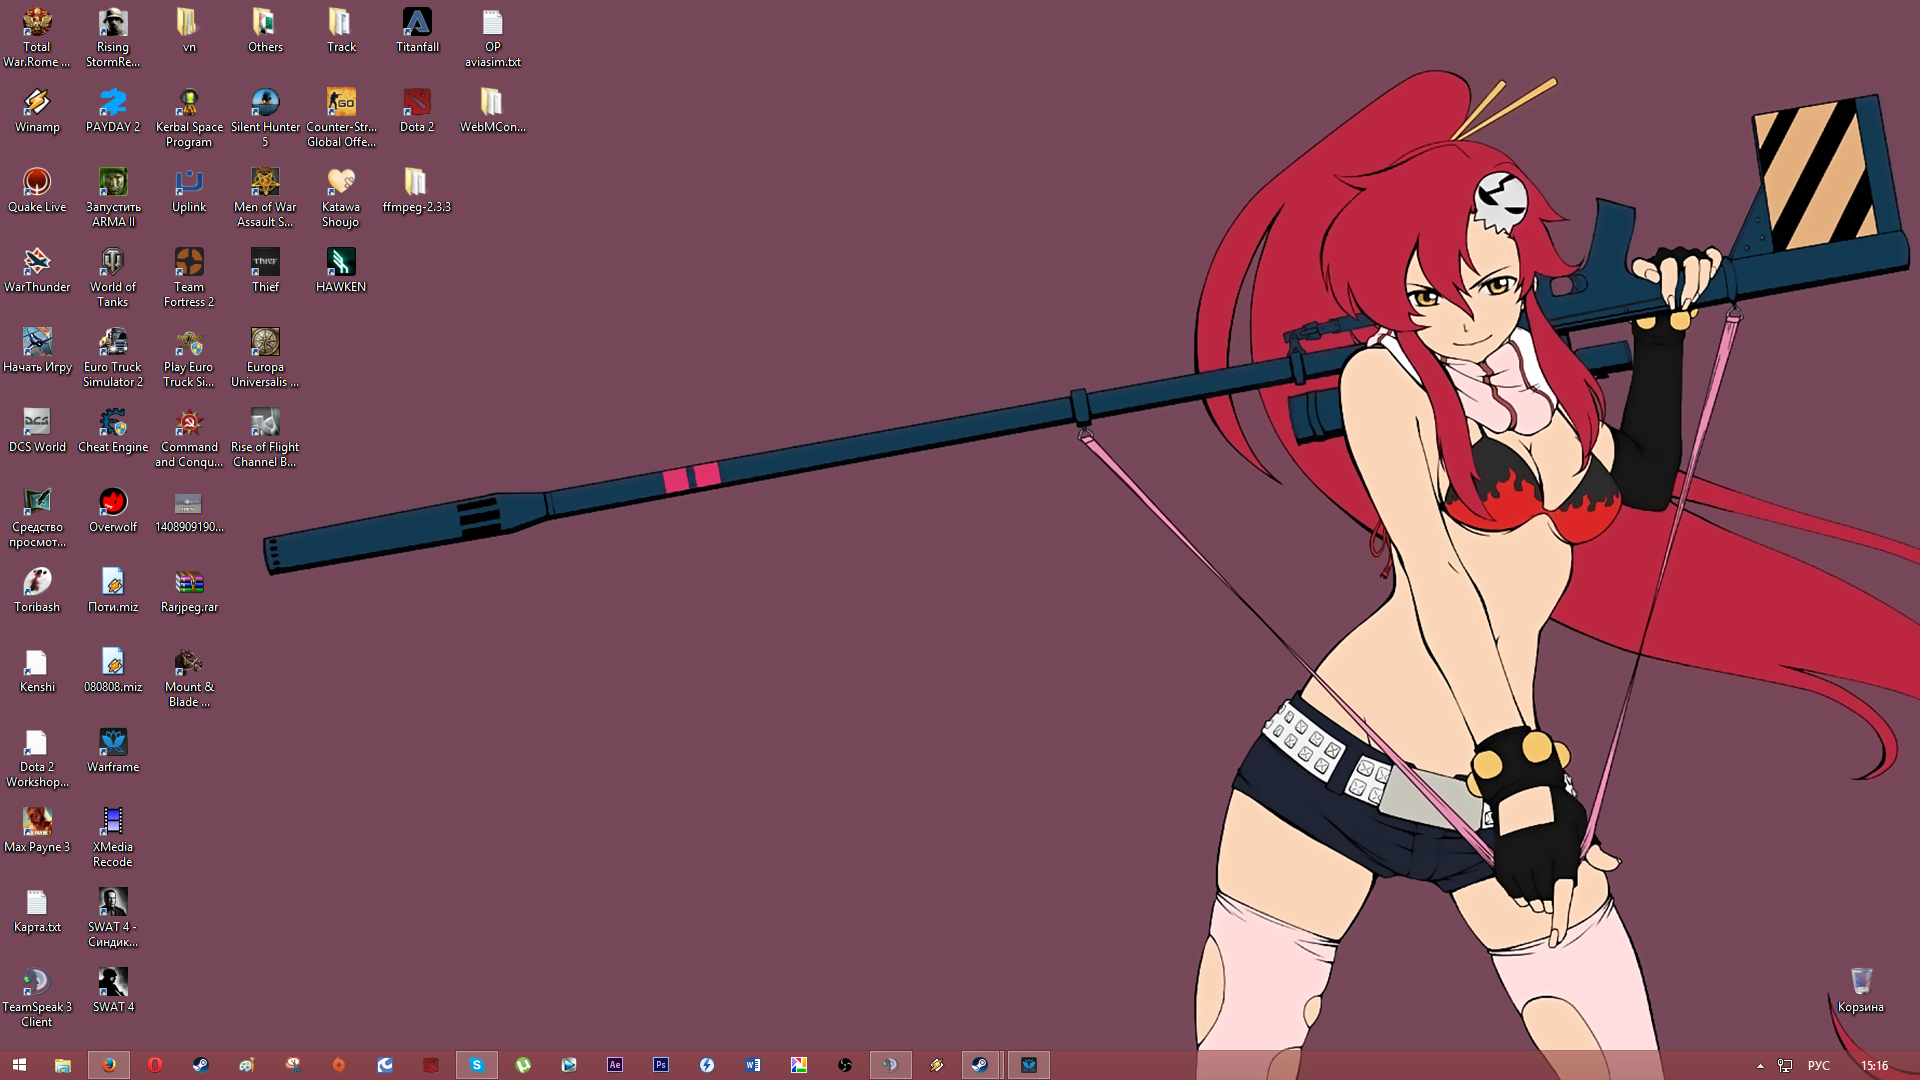Screen dimensions: 1920x1080
Task: Switch to Firefox in the taskbar
Action: pos(109,1065)
